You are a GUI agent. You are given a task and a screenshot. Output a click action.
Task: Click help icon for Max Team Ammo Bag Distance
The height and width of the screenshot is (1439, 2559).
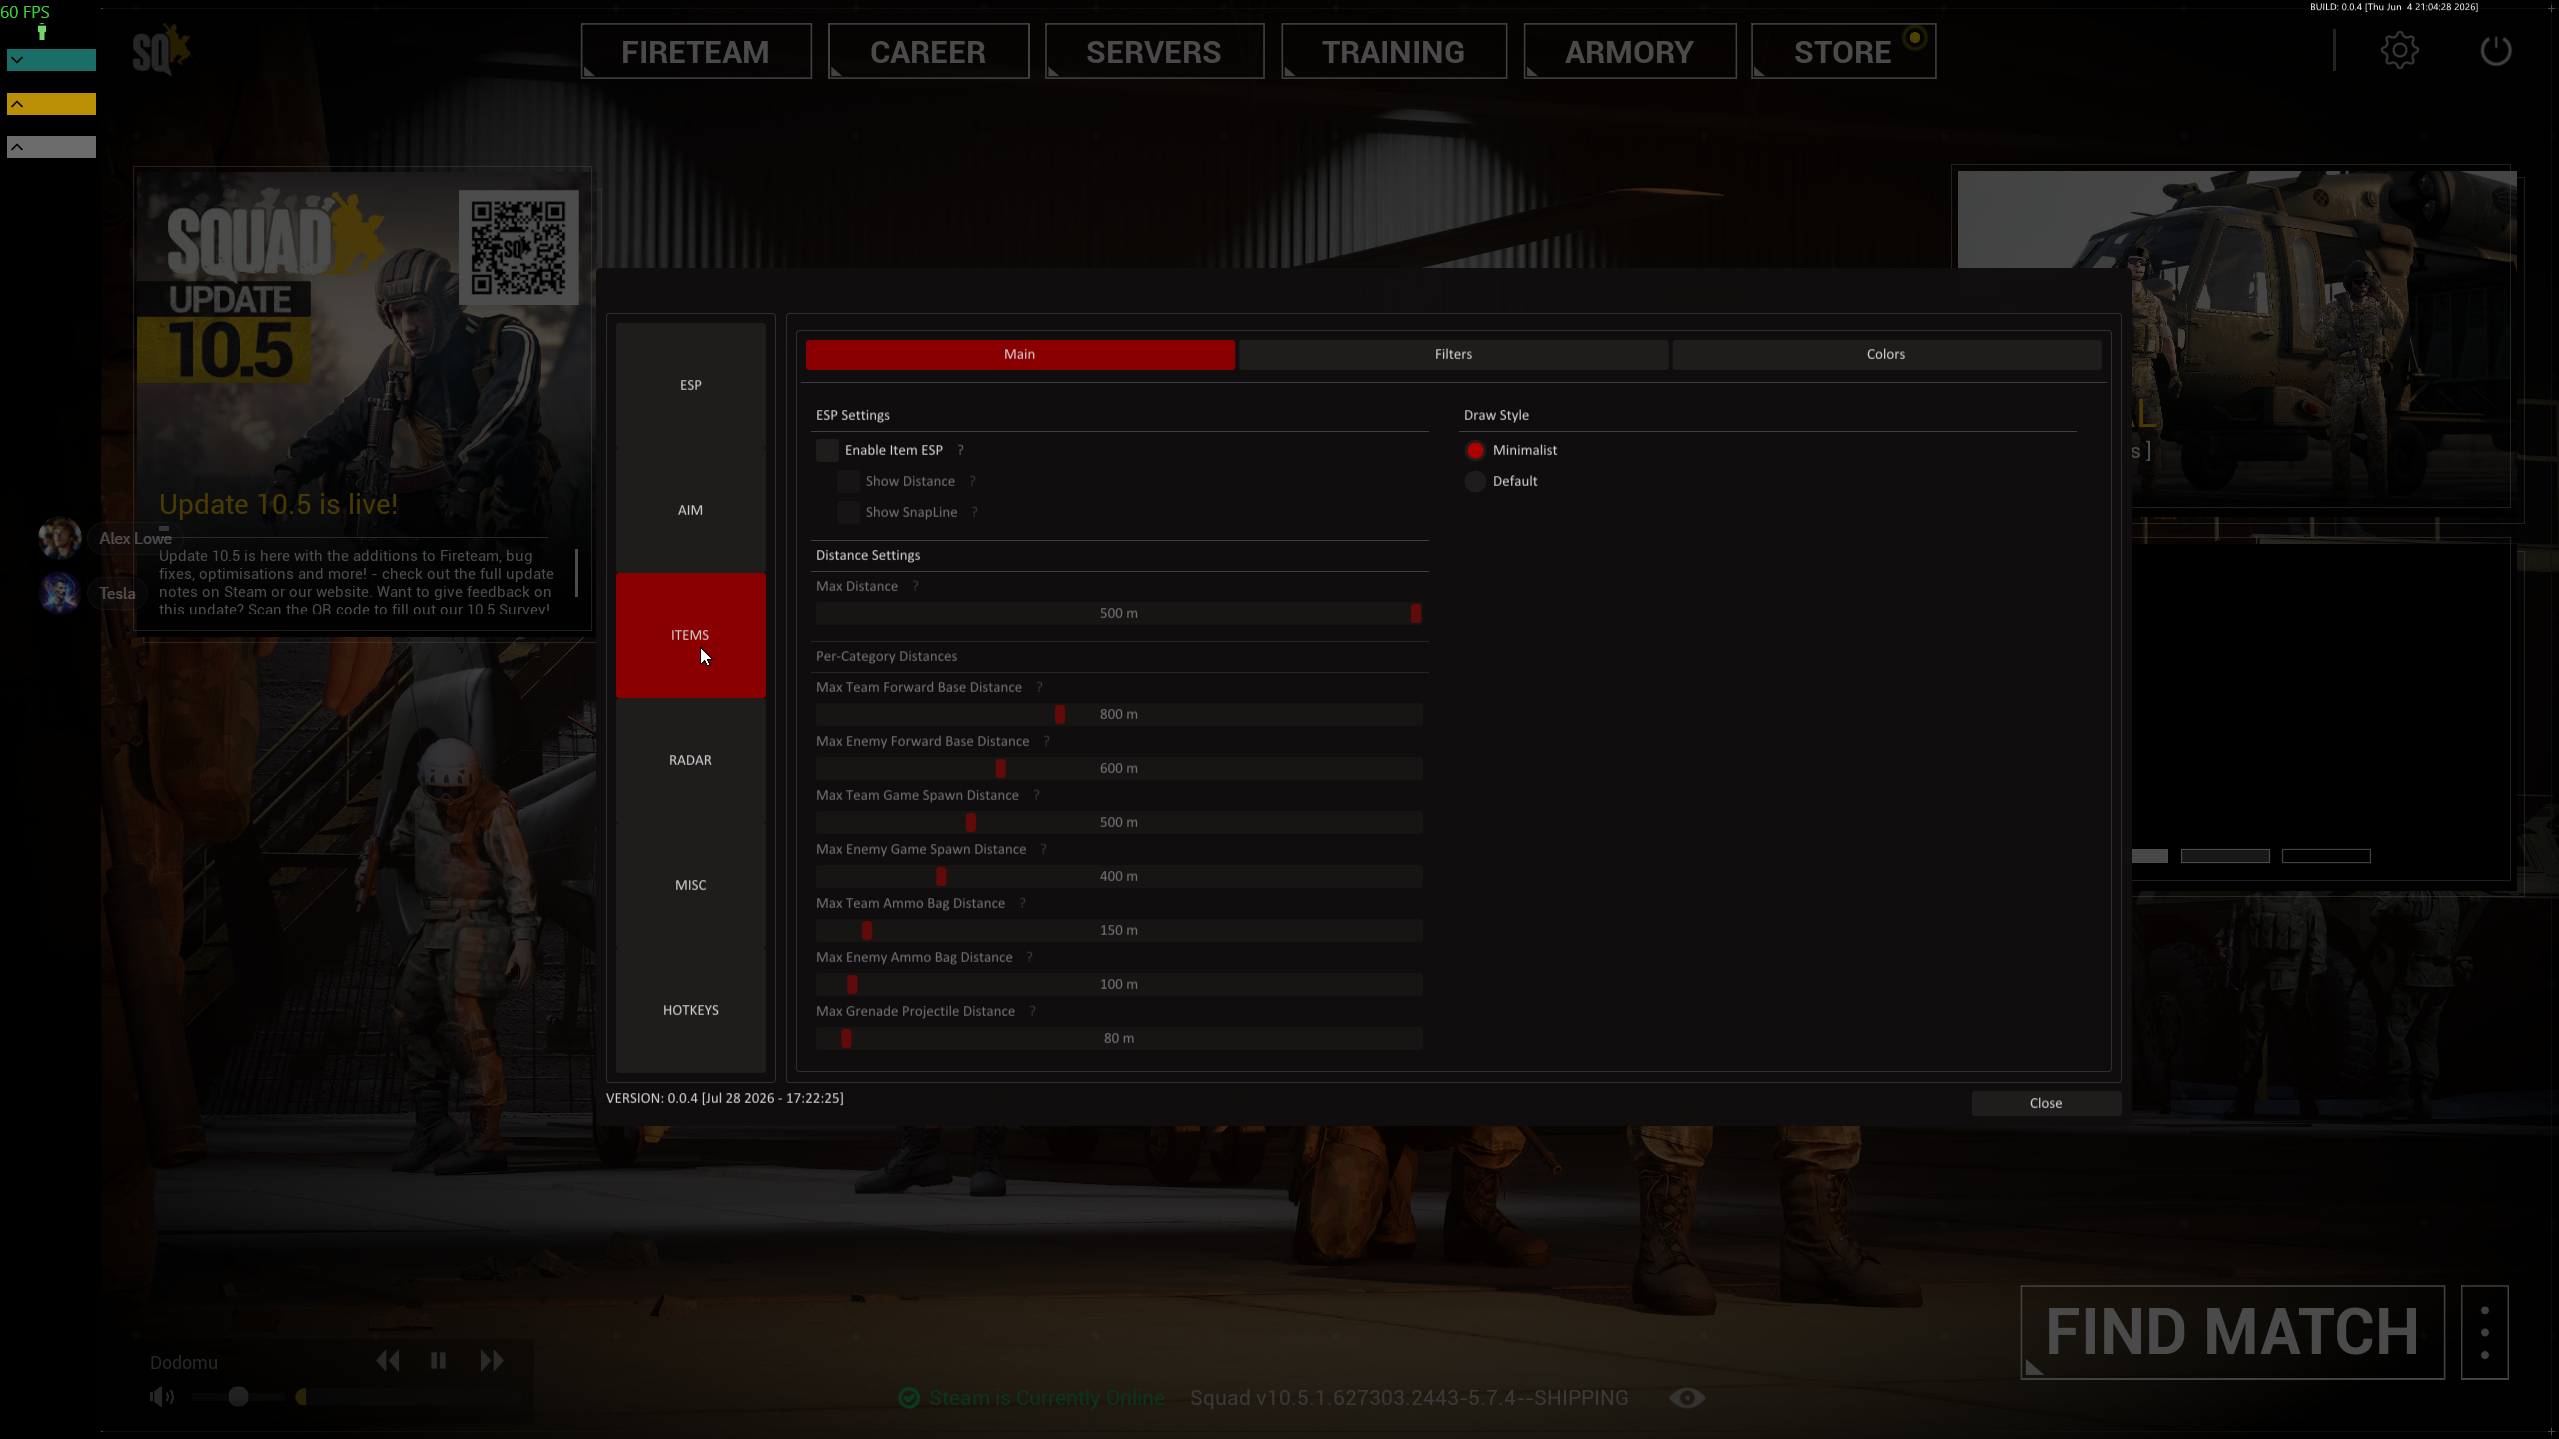click(1022, 903)
